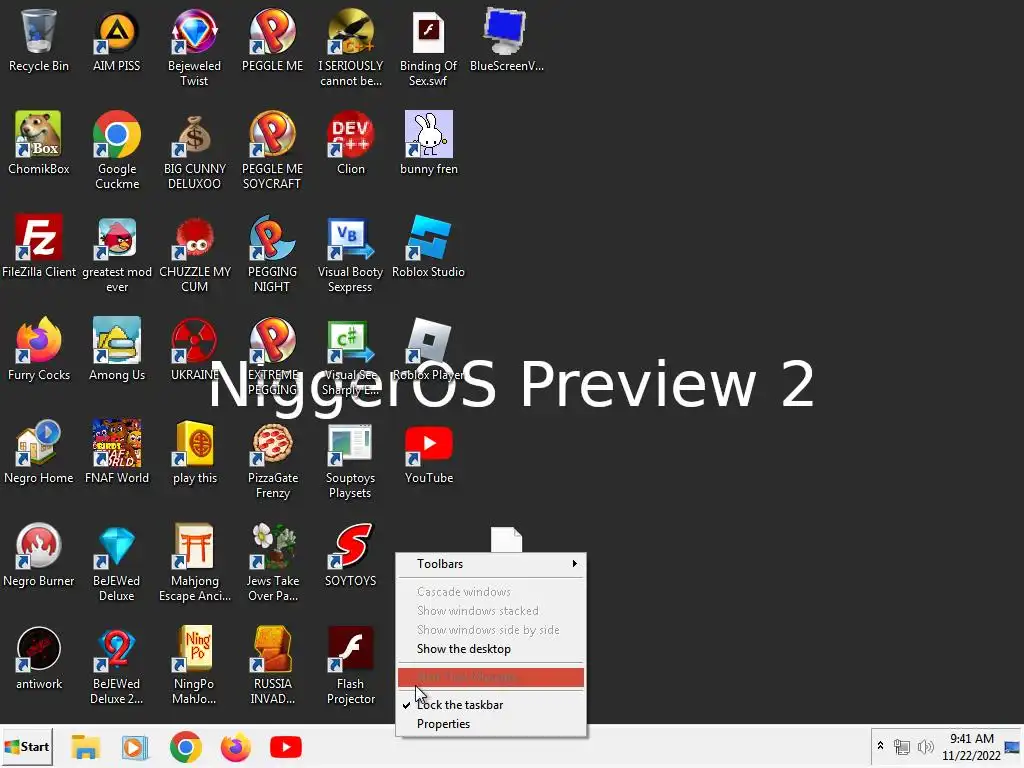Click the highlighted red context menu entry

[x=491, y=677]
